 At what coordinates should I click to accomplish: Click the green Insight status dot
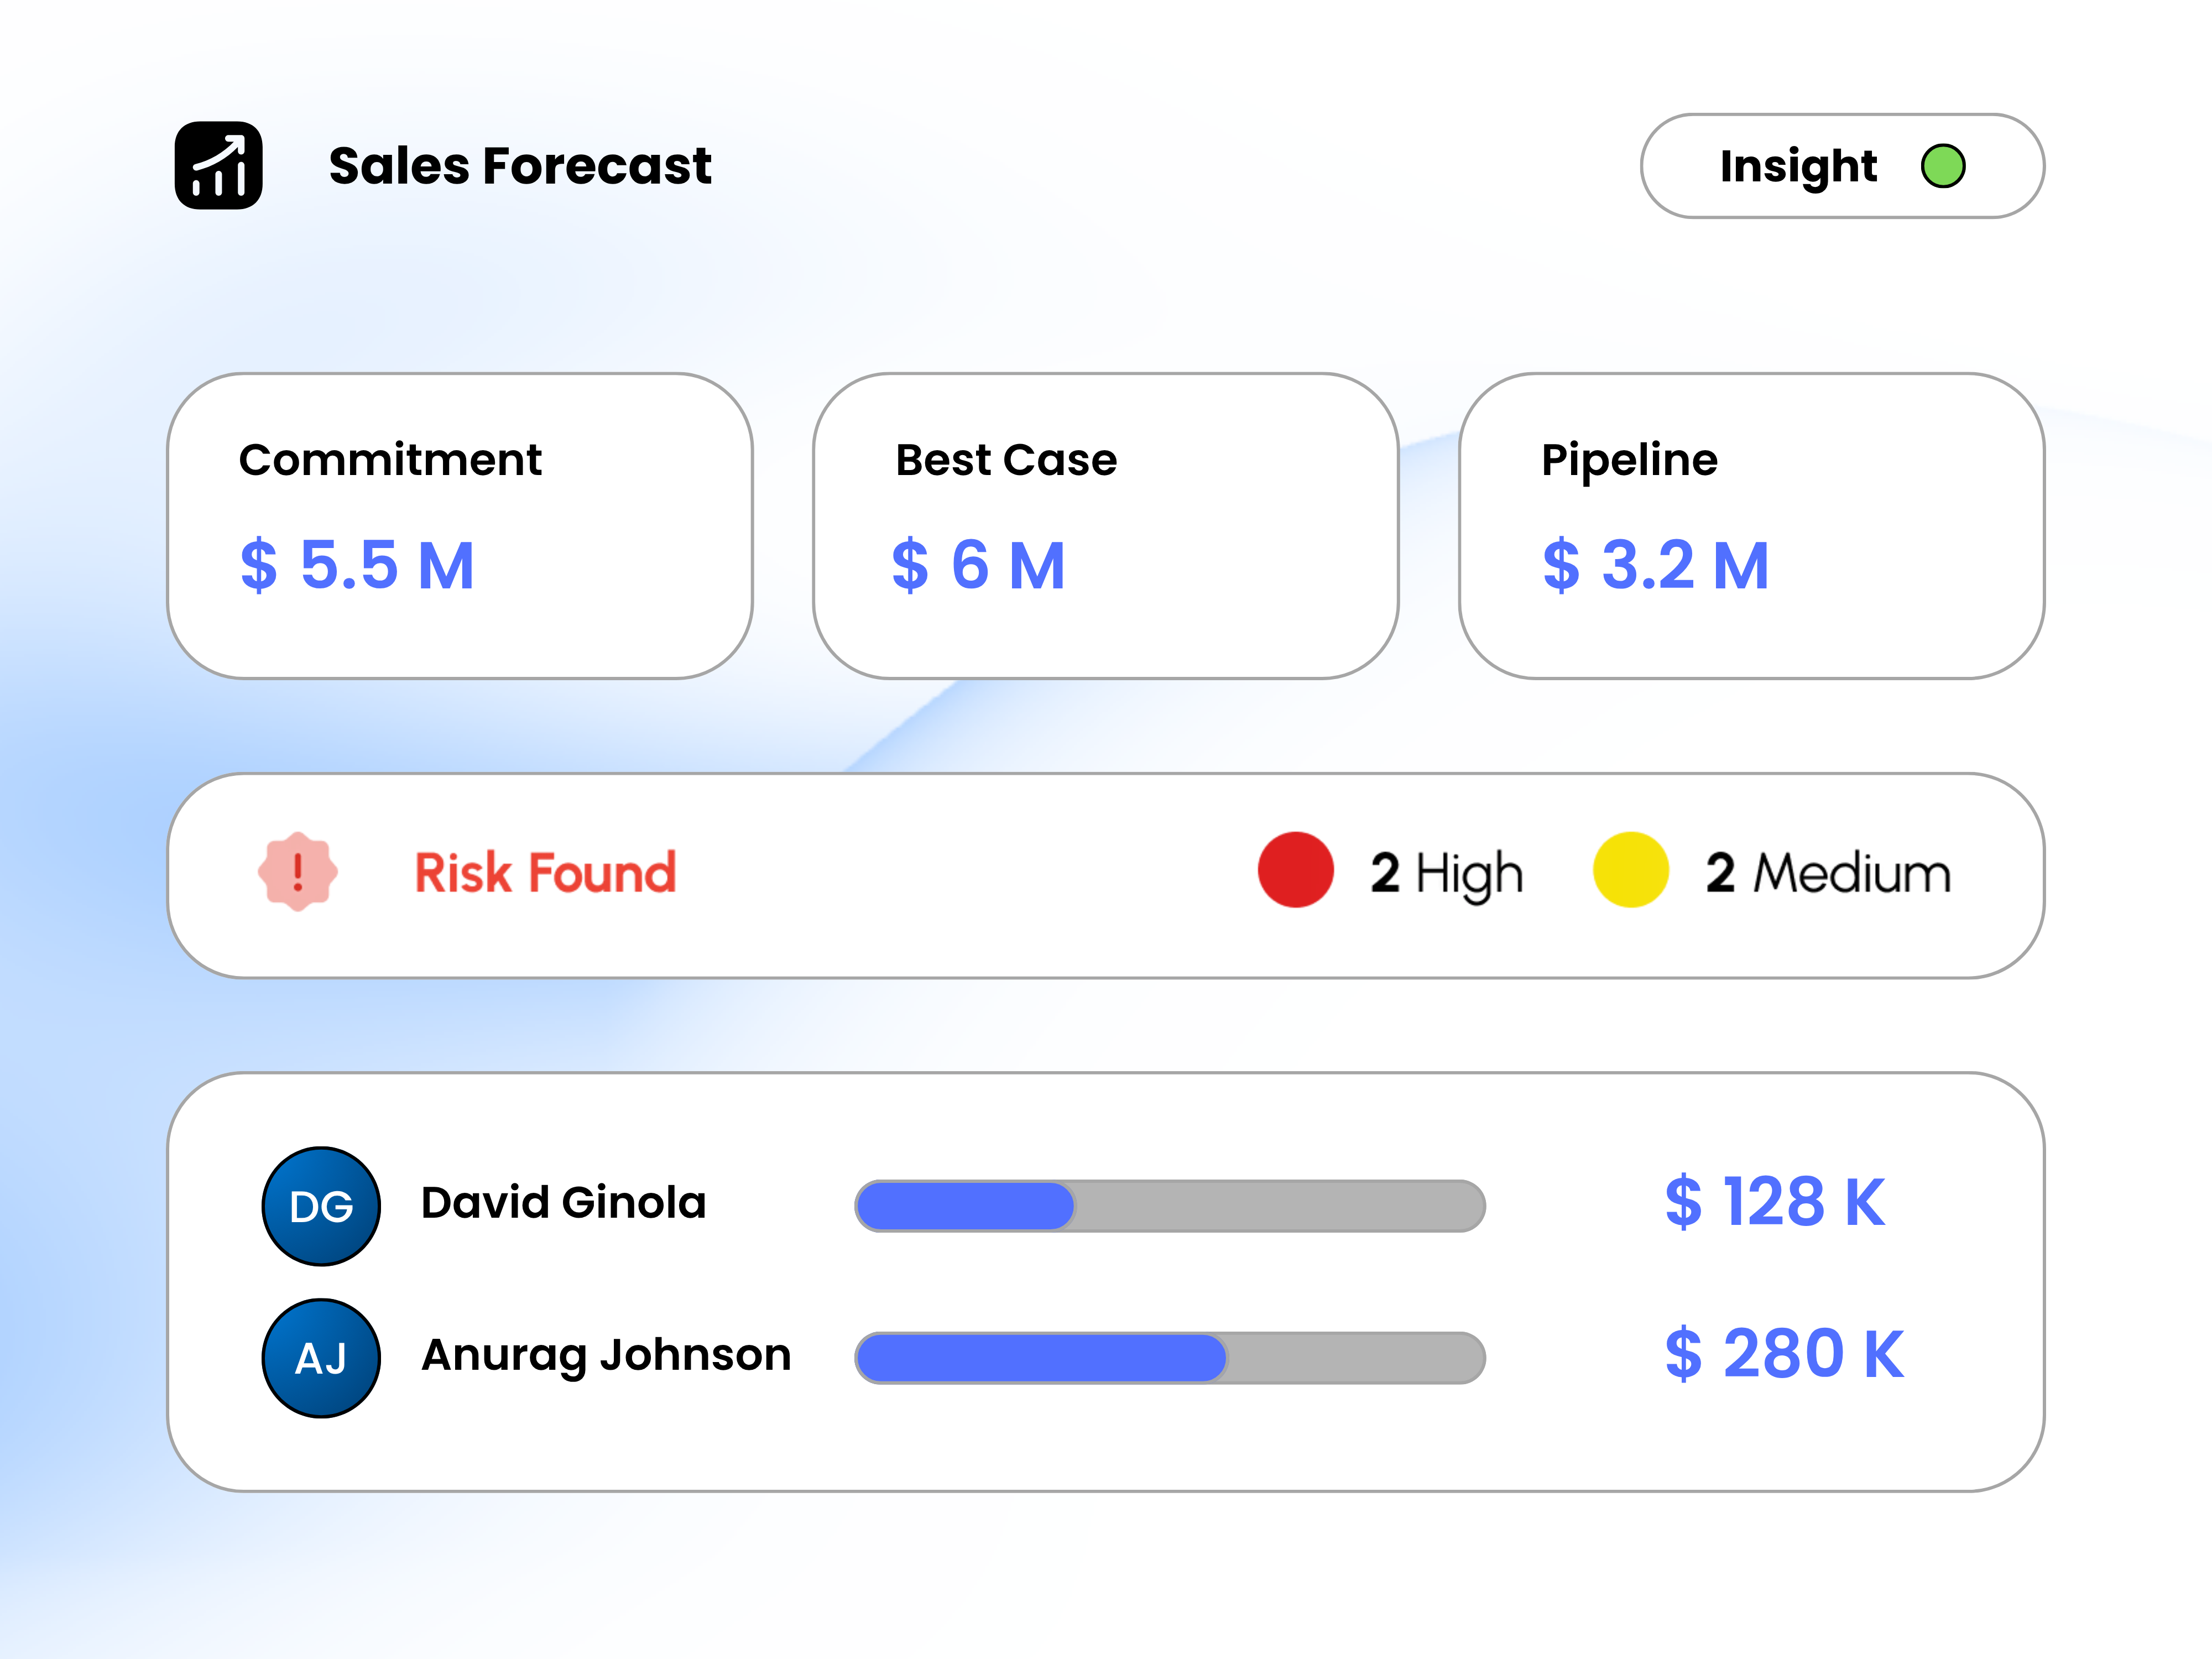[1943, 166]
